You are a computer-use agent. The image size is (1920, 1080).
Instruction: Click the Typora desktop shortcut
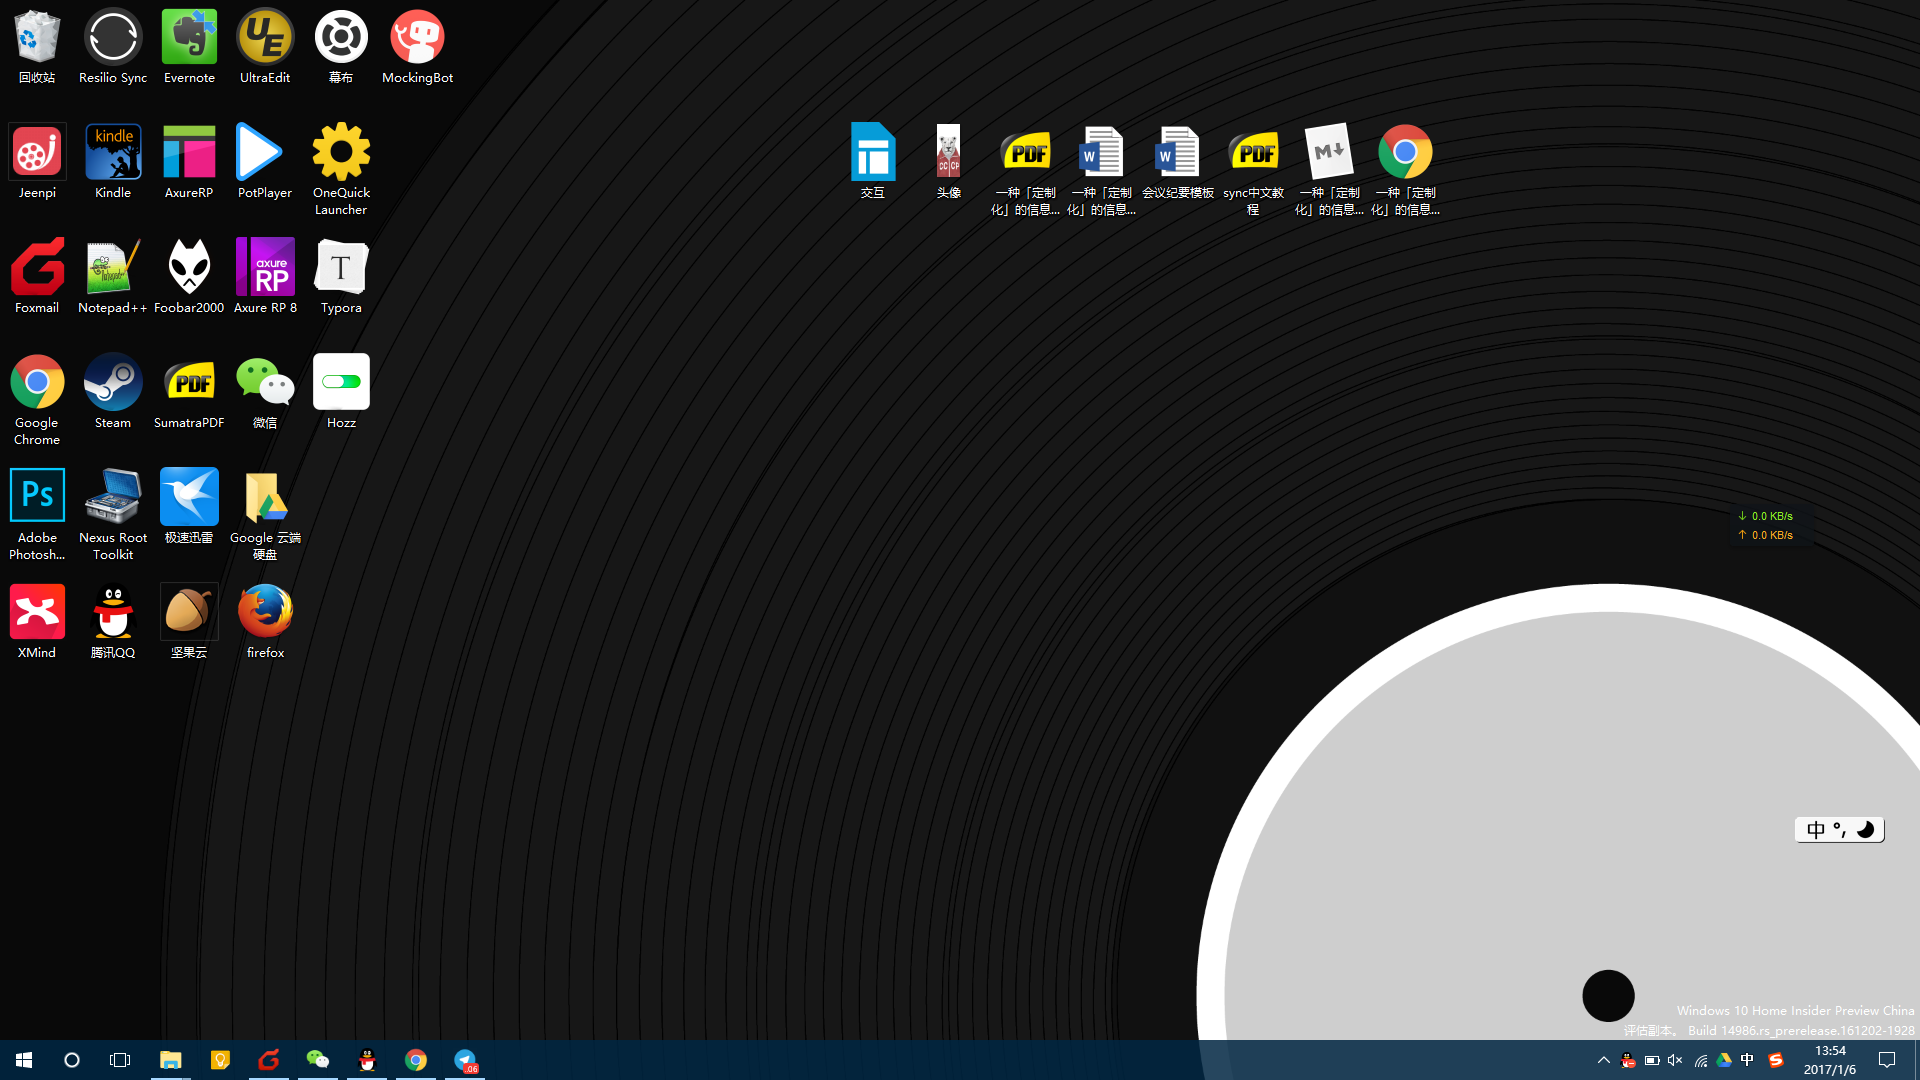(341, 277)
